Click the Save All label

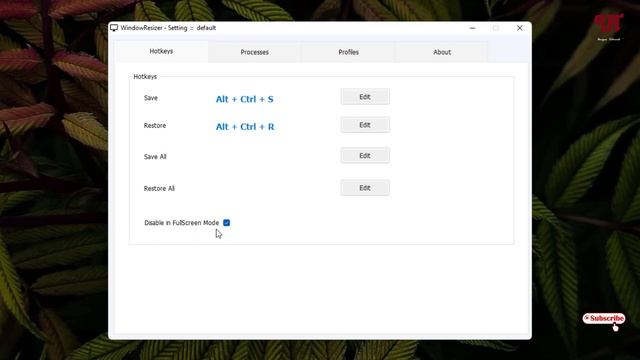coord(155,157)
